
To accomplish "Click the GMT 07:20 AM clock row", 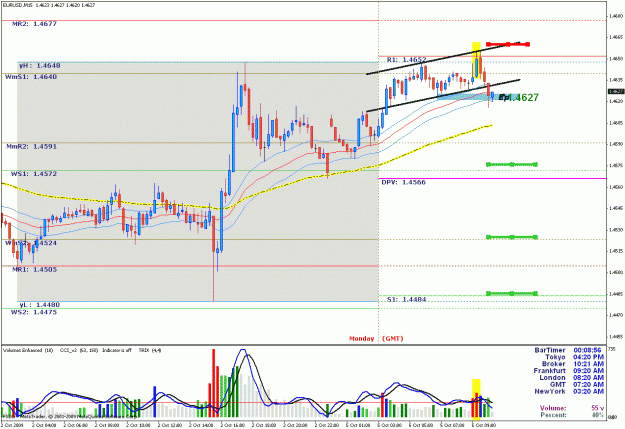I will [x=577, y=384].
